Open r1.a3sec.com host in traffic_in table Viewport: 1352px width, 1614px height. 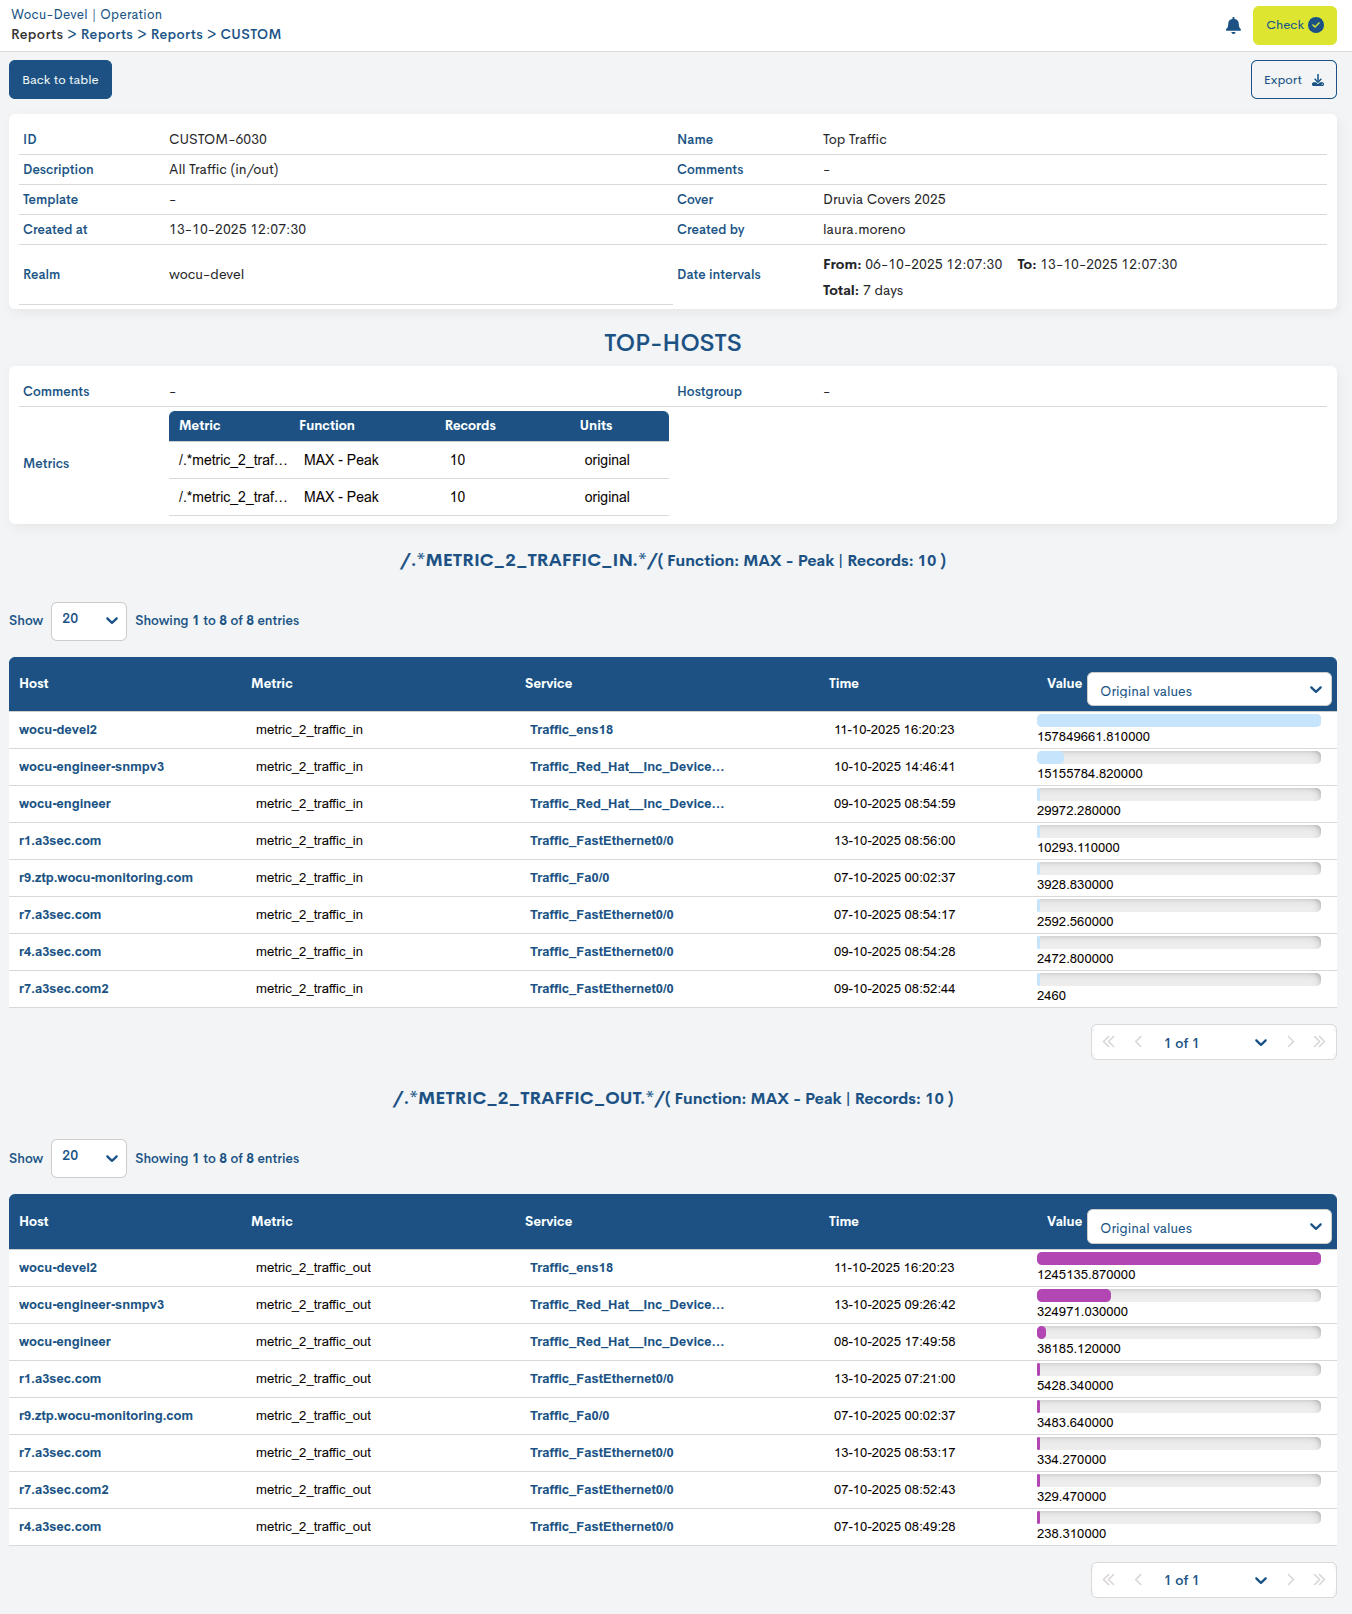(x=60, y=841)
